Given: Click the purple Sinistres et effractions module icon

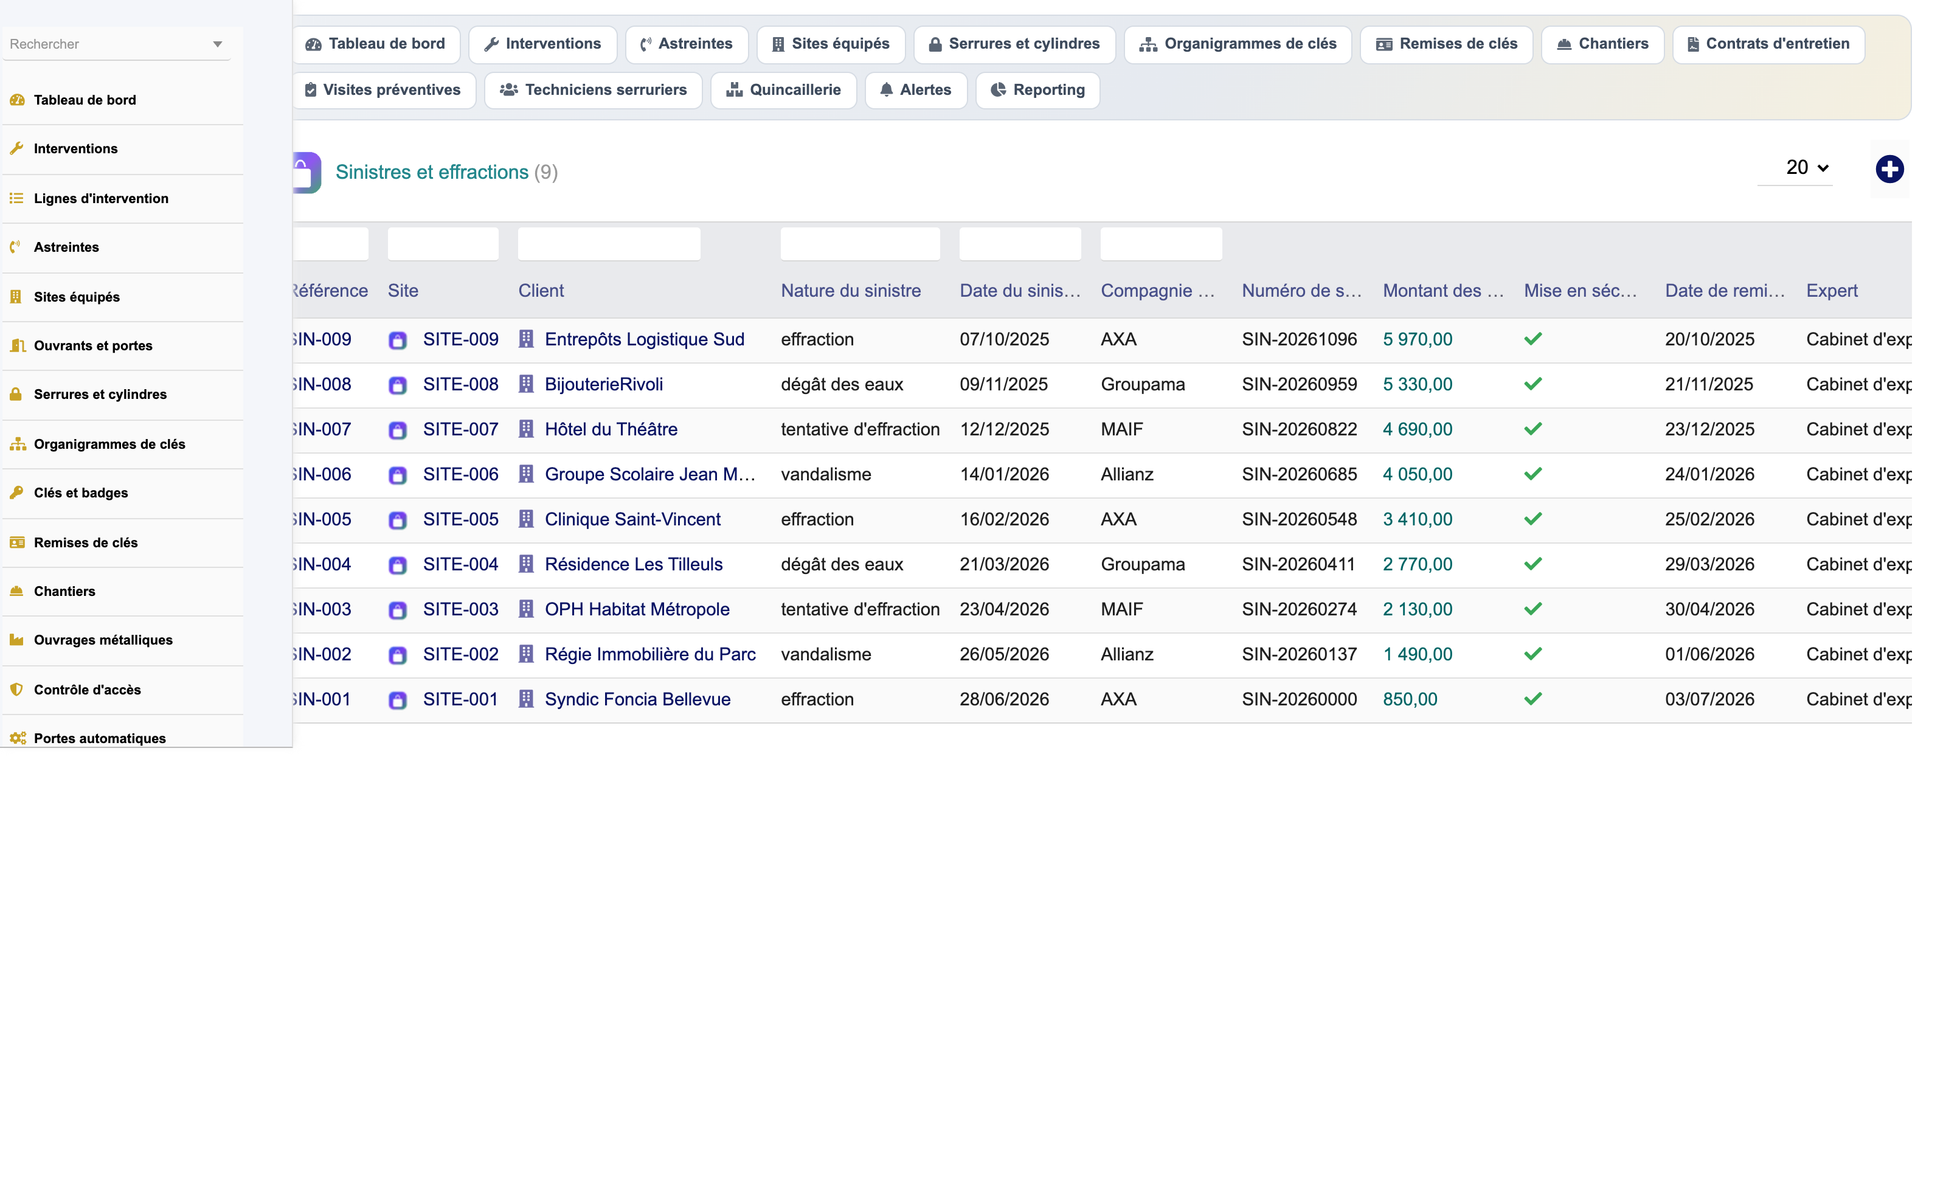Looking at the screenshot, I should click(x=306, y=172).
